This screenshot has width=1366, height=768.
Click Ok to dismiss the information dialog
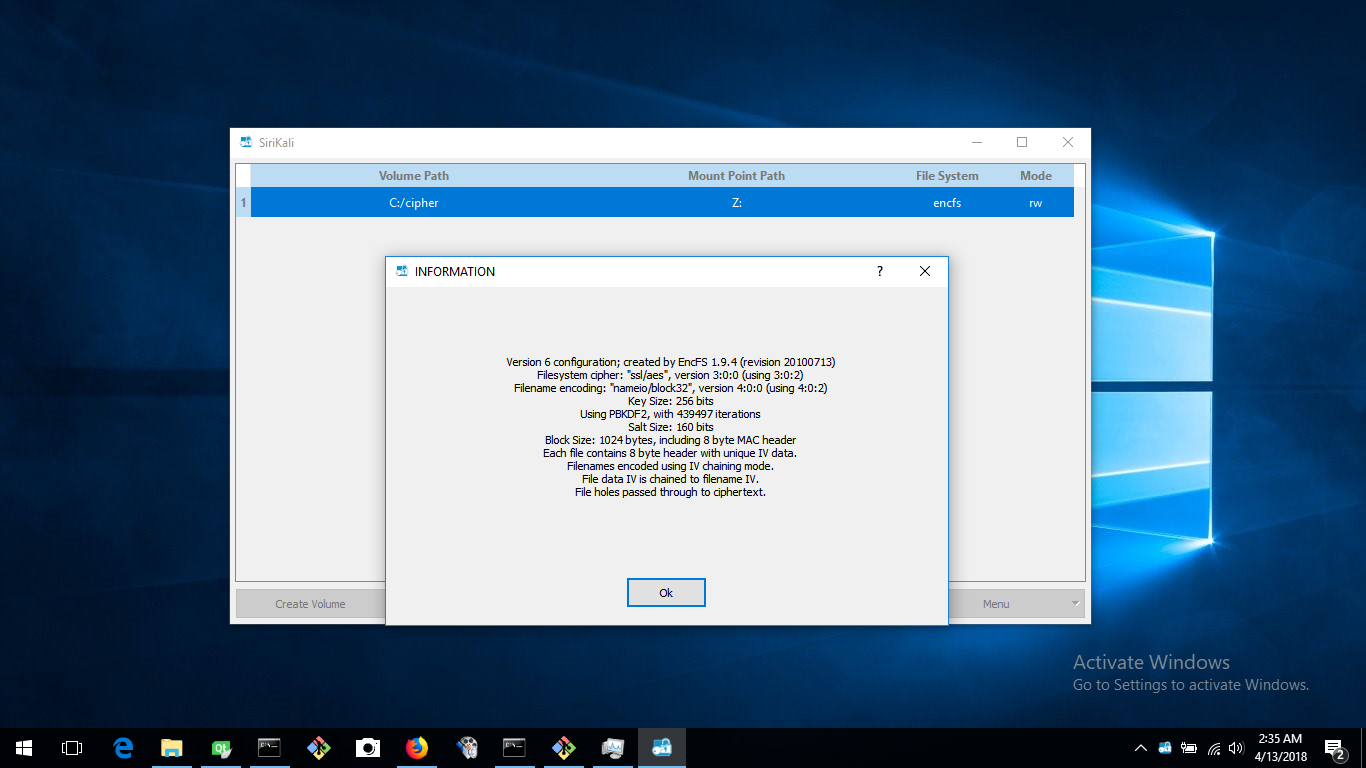click(x=666, y=592)
